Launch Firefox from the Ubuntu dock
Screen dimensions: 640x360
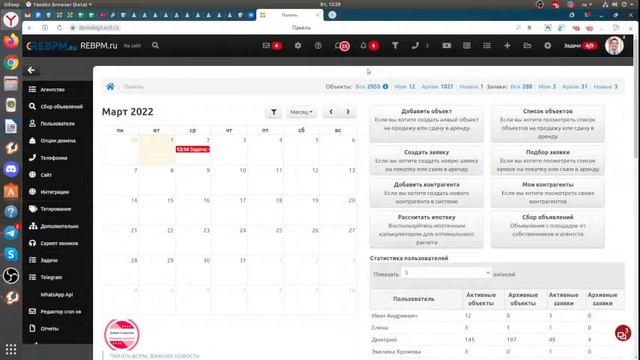pos(11,41)
